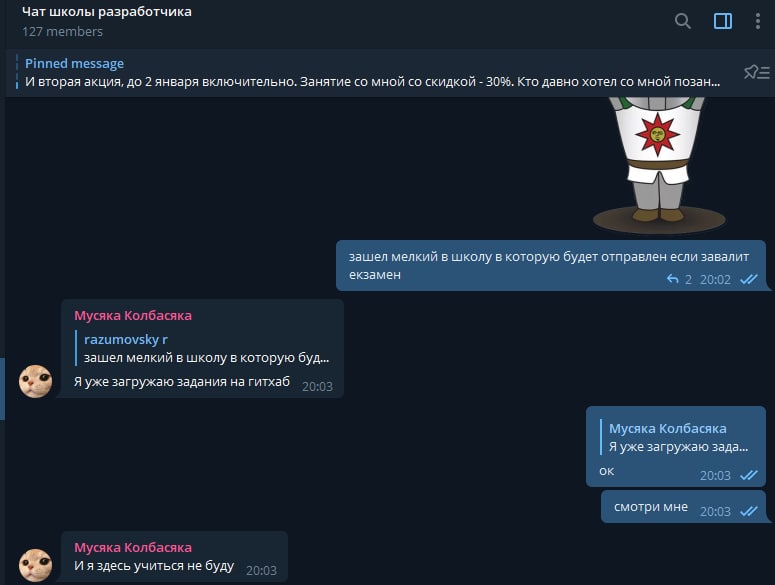The width and height of the screenshot is (775, 585).
Task: Open search in this chat
Action: pos(683,21)
